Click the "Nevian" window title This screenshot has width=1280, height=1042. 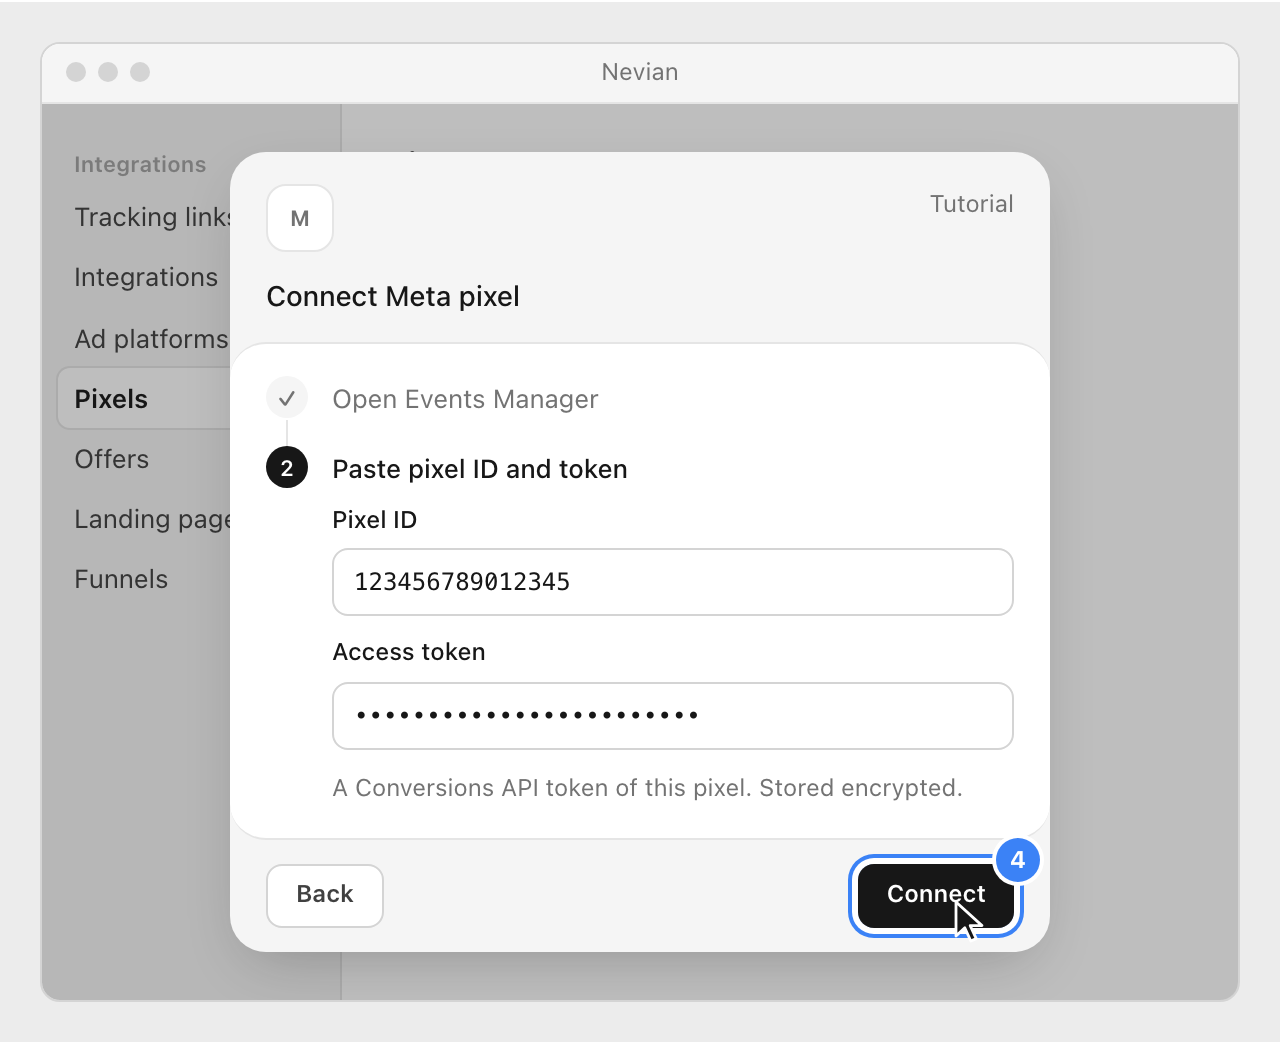(x=640, y=72)
